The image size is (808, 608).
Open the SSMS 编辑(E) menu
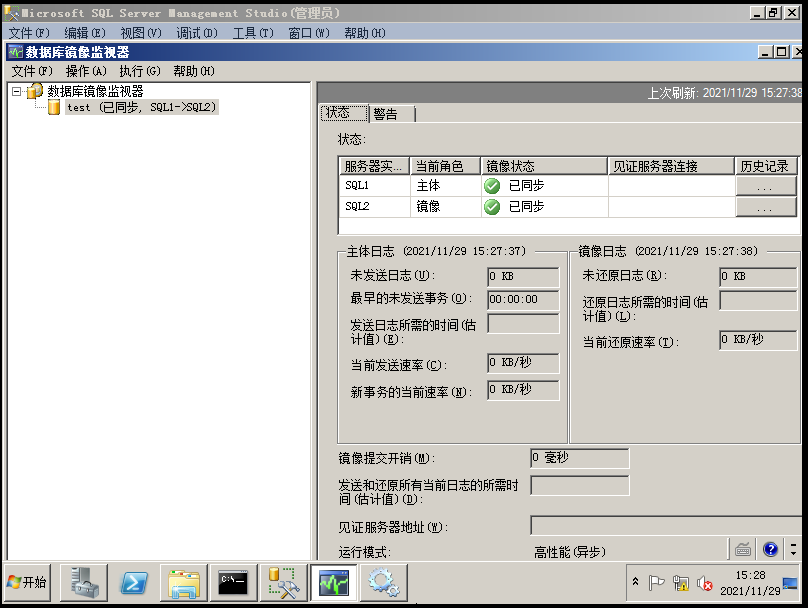(85, 33)
